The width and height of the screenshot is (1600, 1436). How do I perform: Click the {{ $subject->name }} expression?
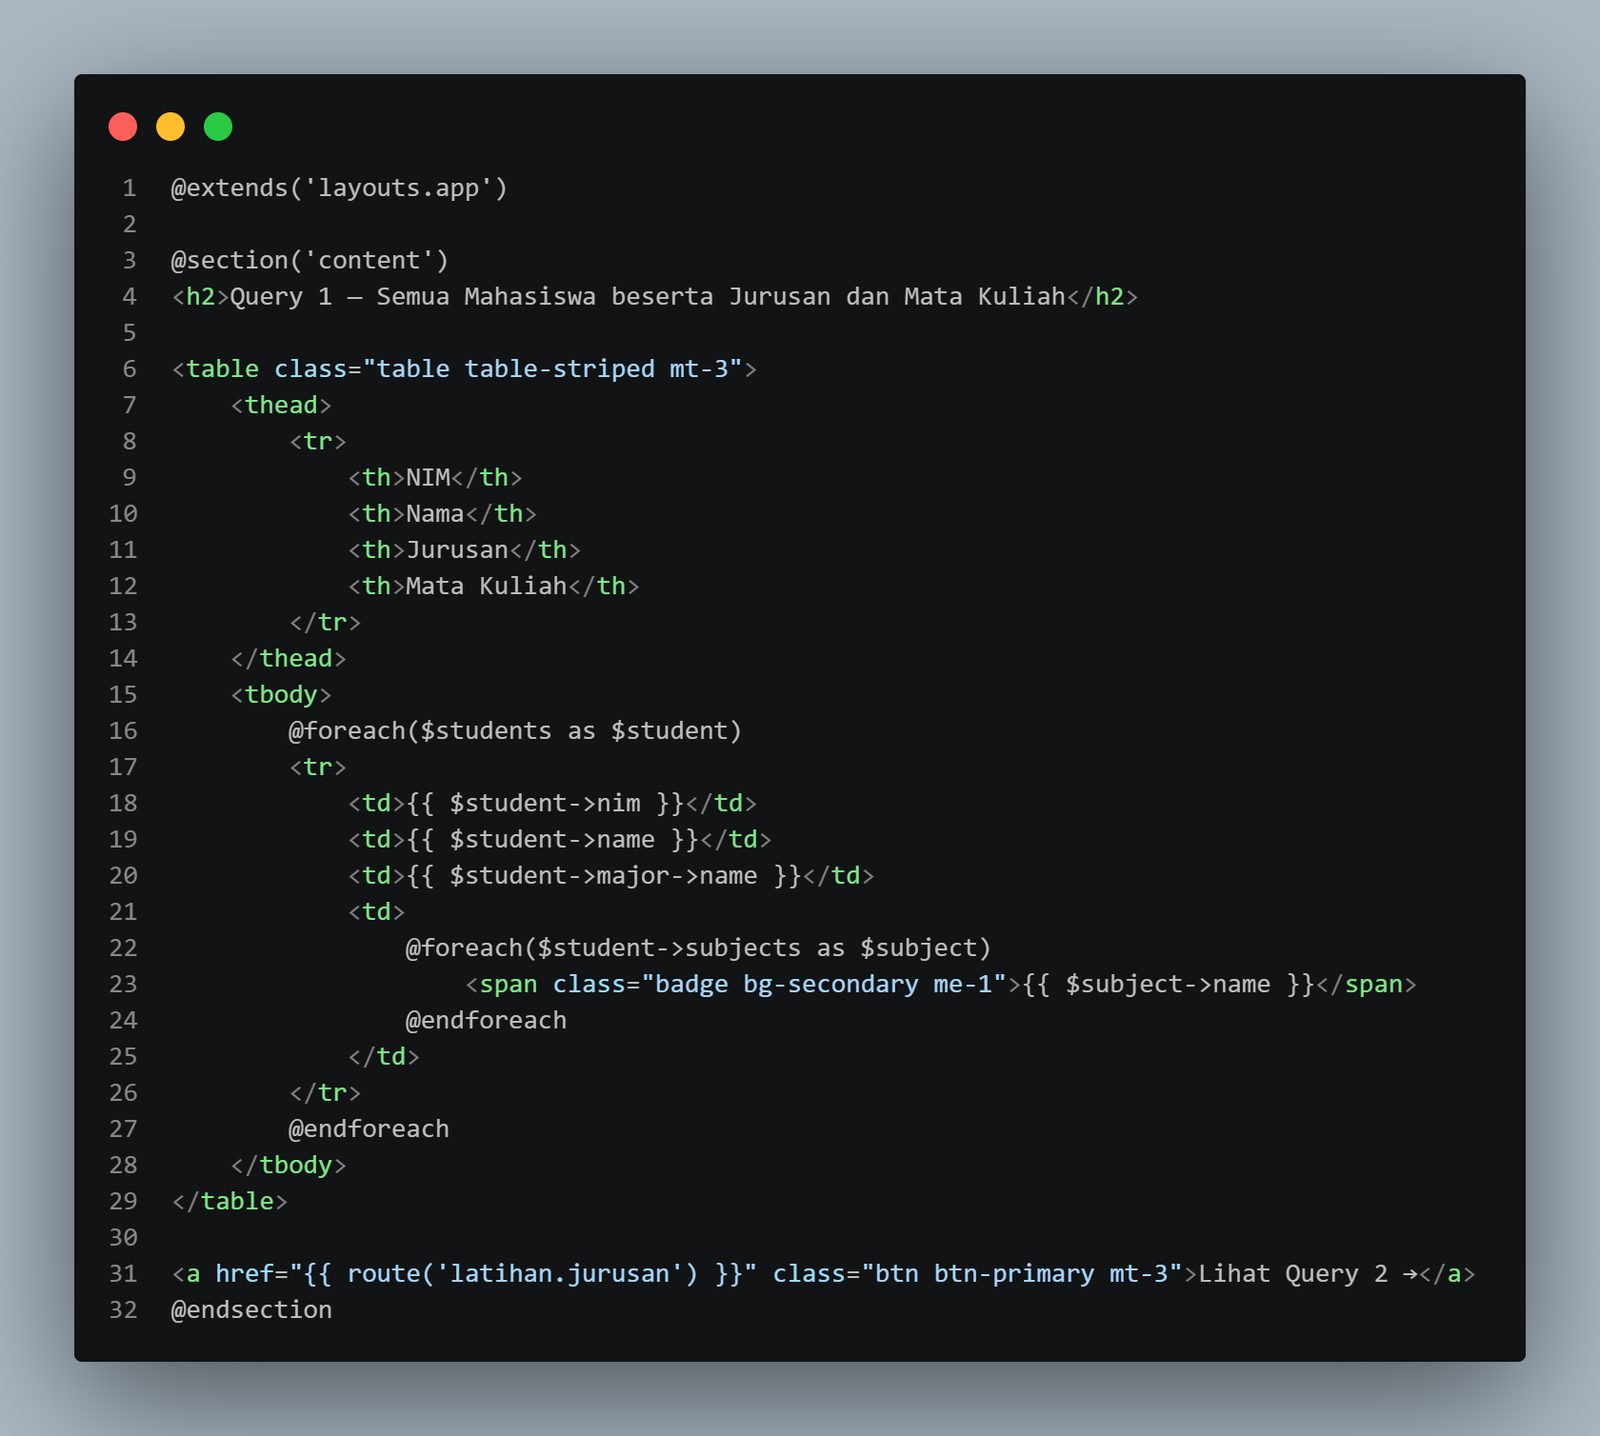(x=1168, y=984)
